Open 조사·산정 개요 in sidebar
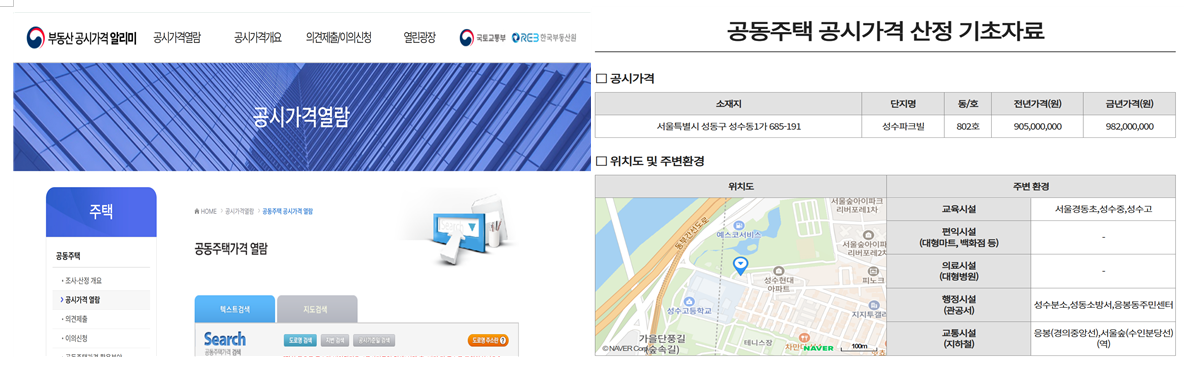 pyautogui.click(x=82, y=280)
